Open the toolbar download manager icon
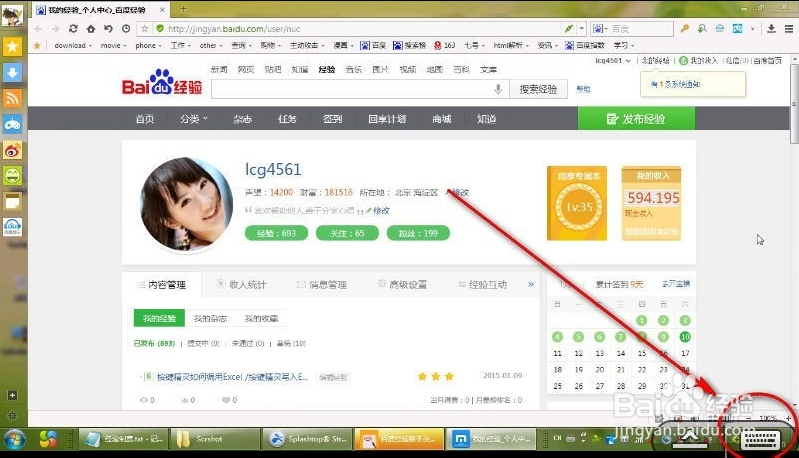The width and height of the screenshot is (799, 458). (771, 29)
